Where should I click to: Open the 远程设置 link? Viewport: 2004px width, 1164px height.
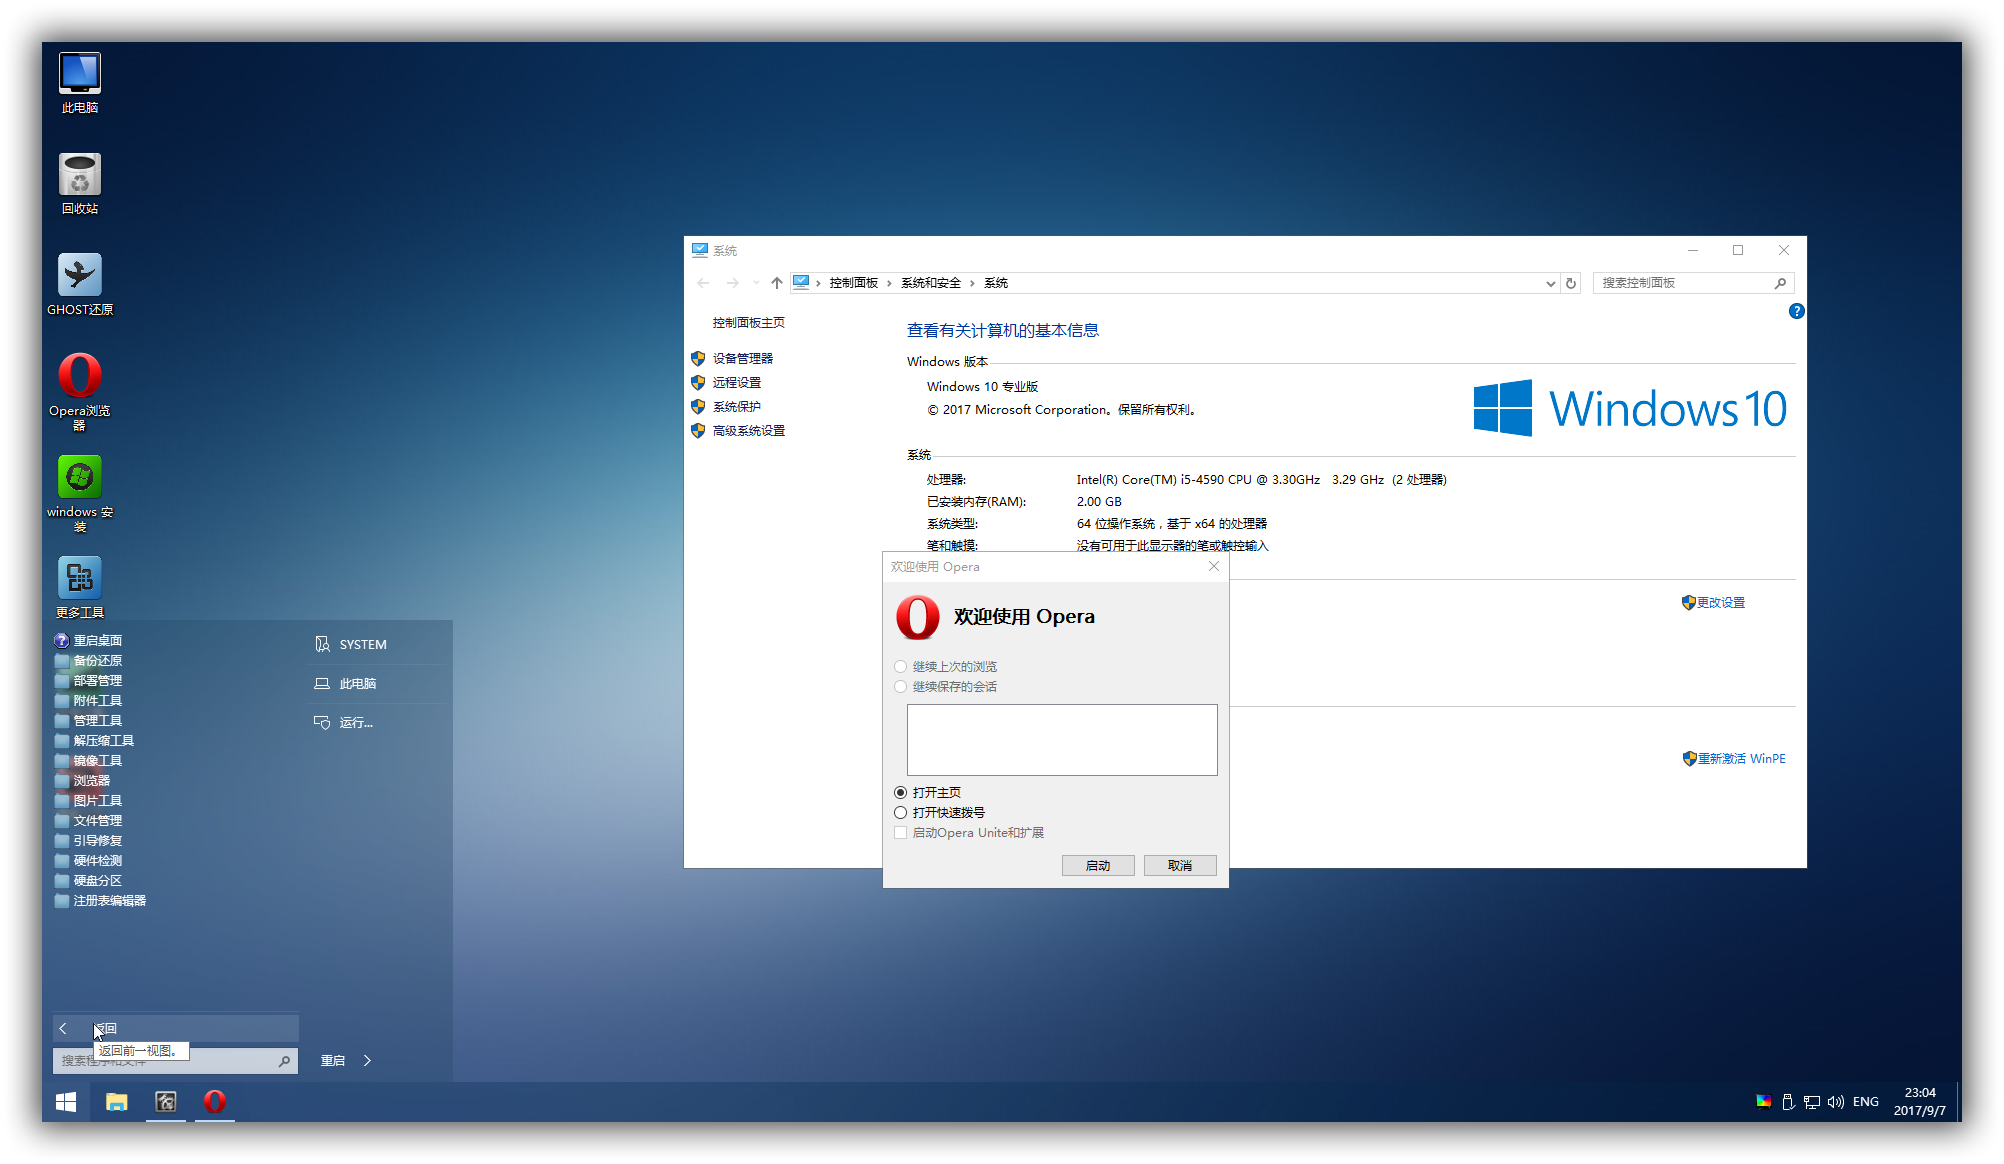click(736, 382)
